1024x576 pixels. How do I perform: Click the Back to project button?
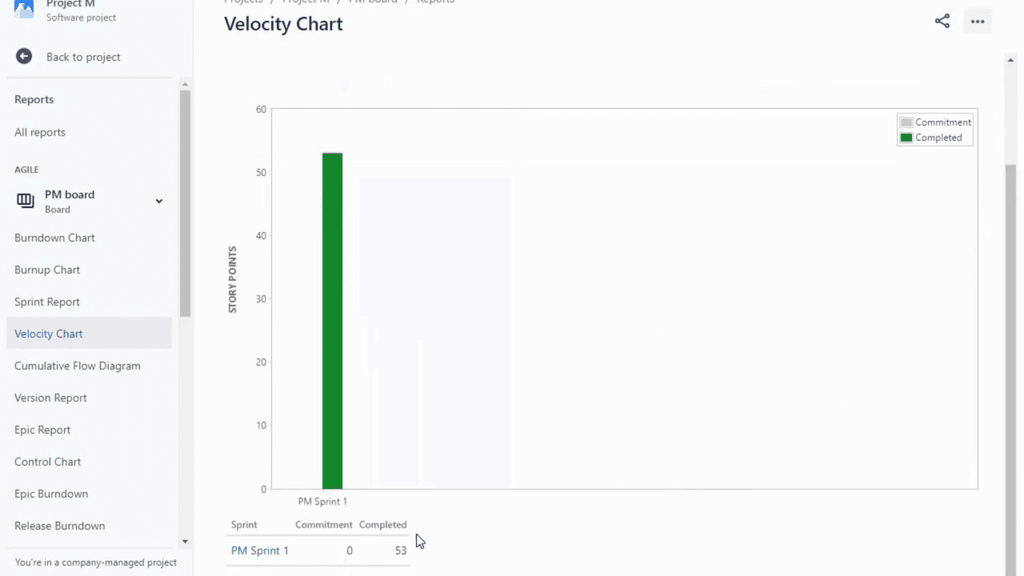83,57
